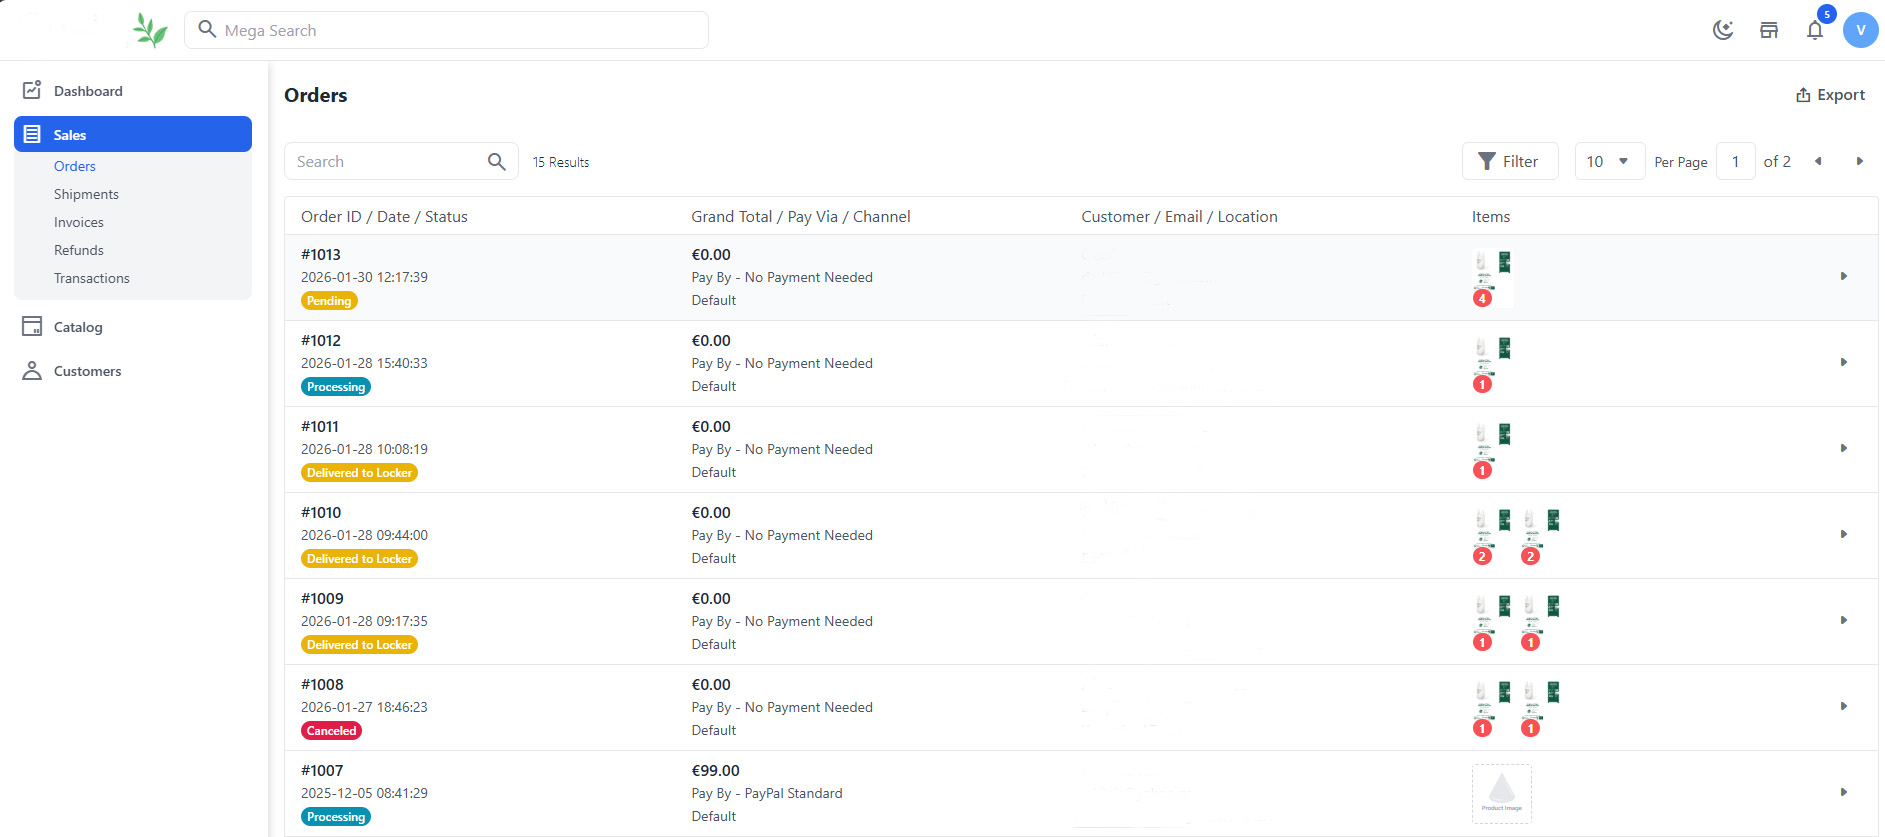The height and width of the screenshot is (837, 1885).
Task: Go to next page of orders
Action: coord(1859,162)
